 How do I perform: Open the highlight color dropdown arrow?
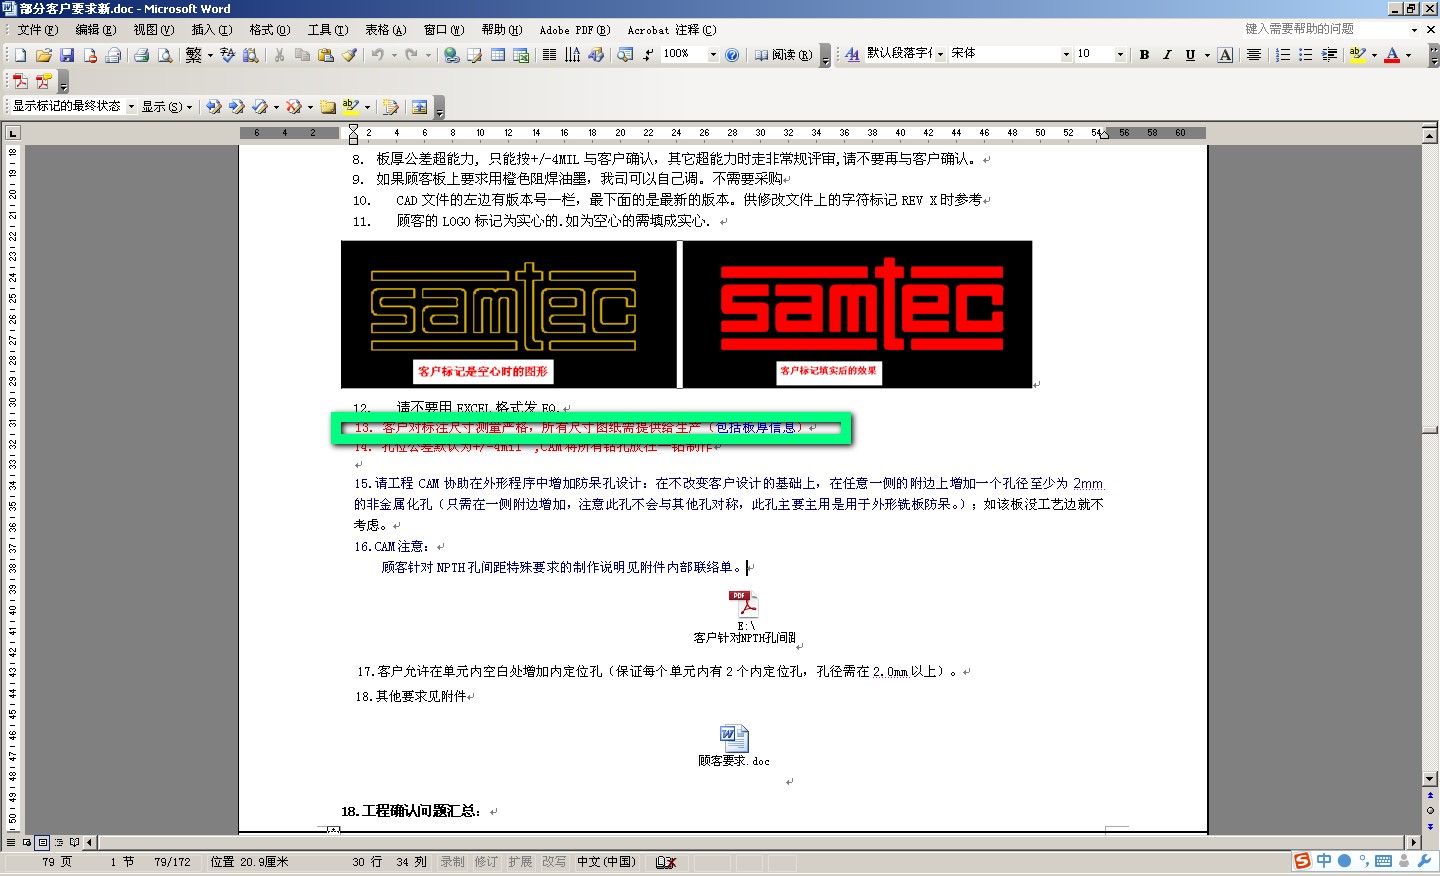[x=1374, y=55]
